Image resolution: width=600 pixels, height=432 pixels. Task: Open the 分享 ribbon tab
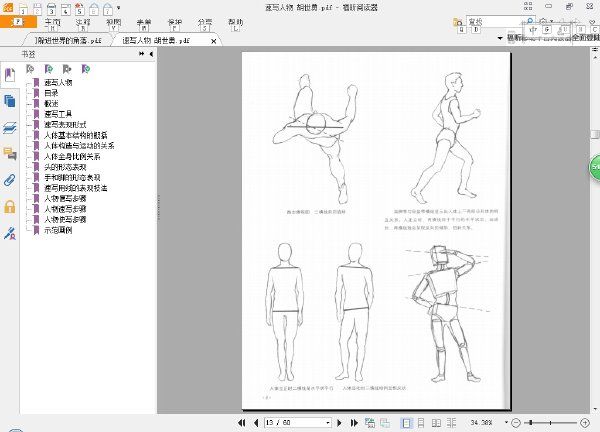coord(205,22)
